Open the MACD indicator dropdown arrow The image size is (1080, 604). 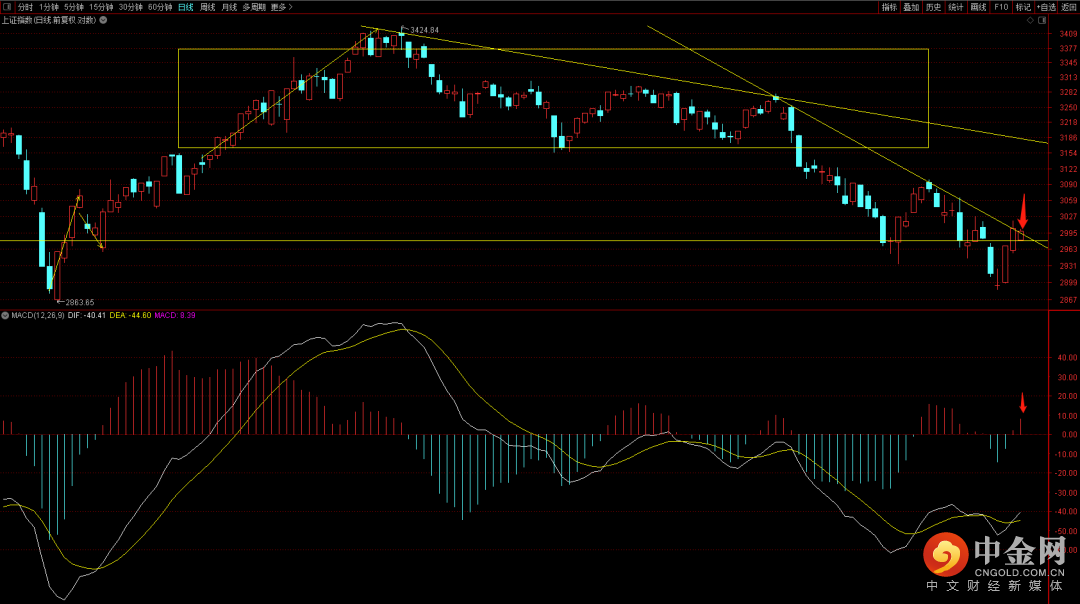(x=5, y=315)
